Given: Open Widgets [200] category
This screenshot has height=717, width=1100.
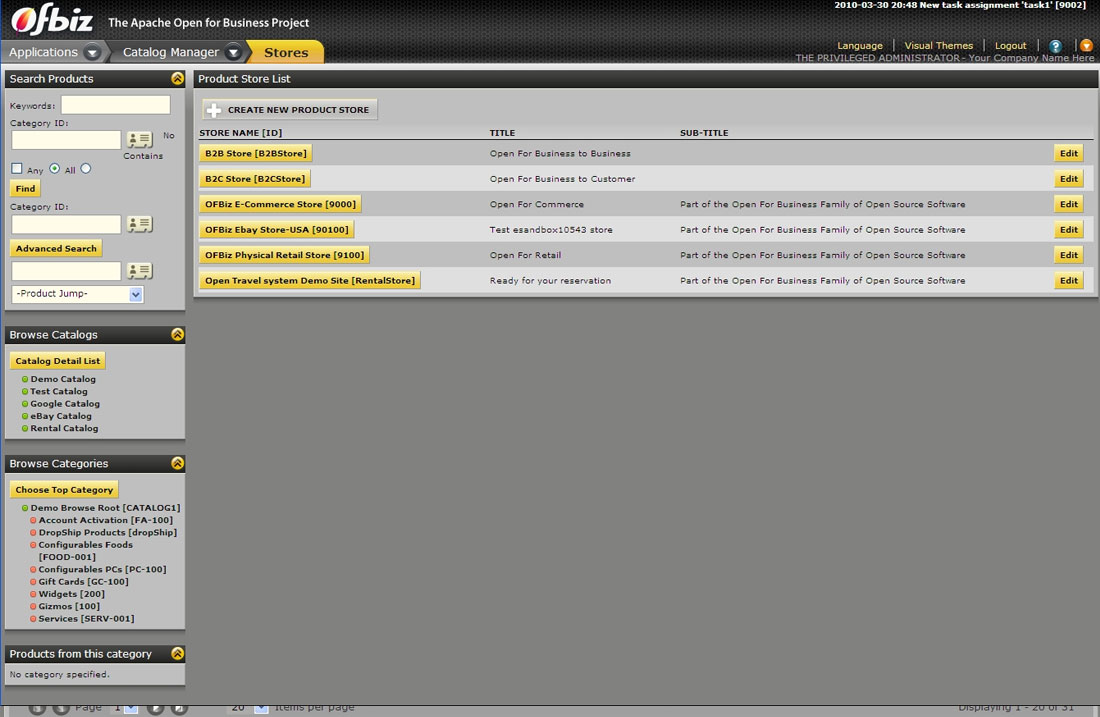Looking at the screenshot, I should pyautogui.click(x=72, y=594).
